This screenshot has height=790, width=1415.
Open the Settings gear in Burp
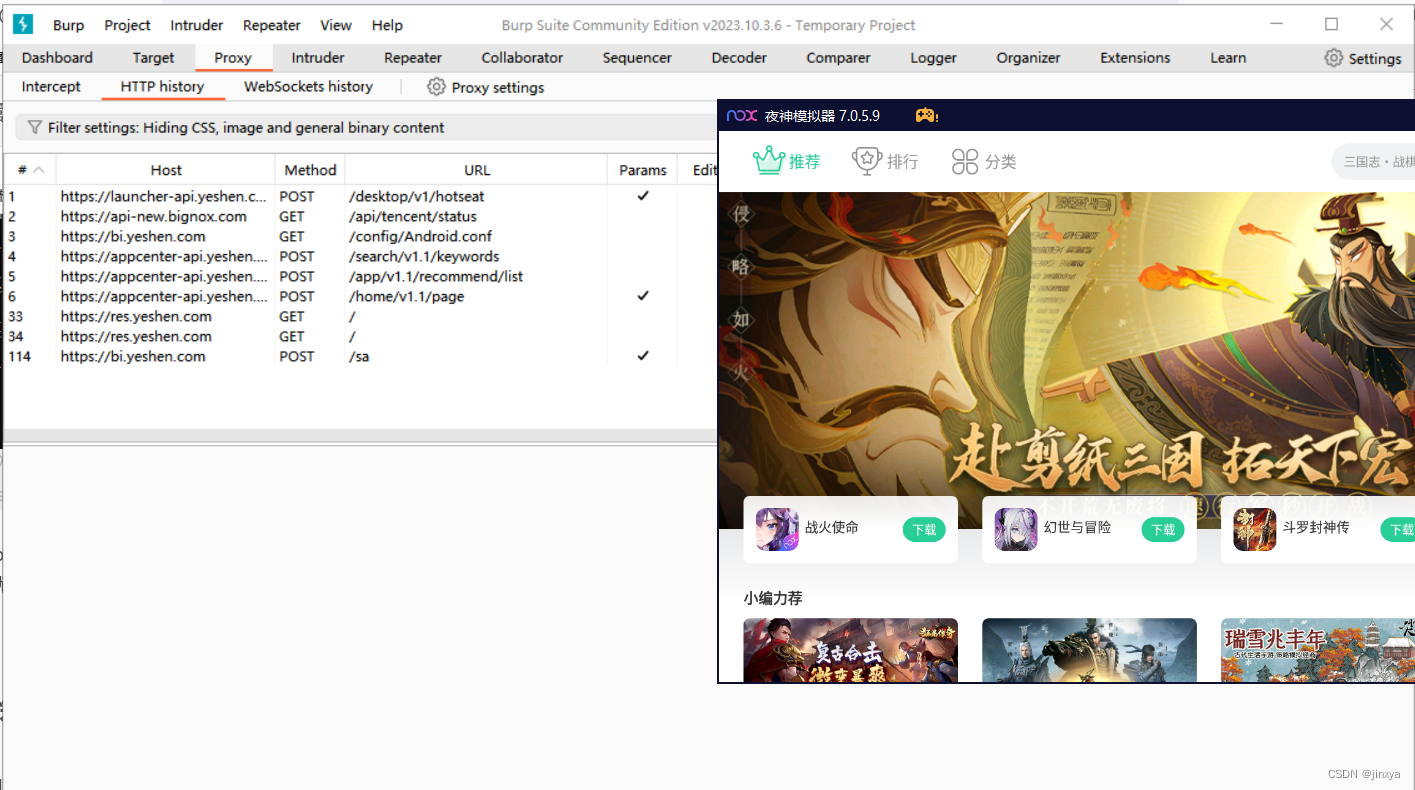pos(1333,58)
